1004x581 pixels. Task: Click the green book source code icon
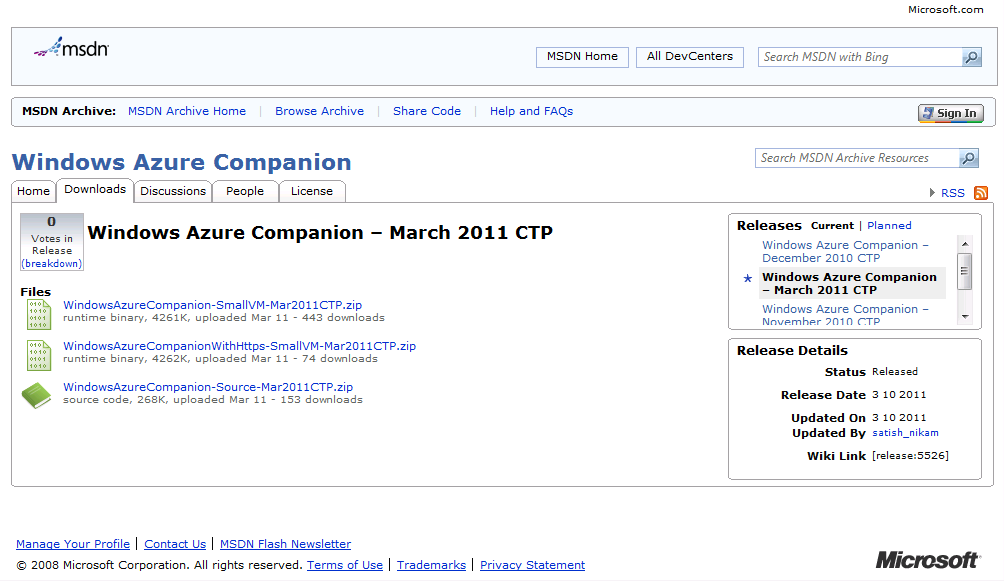(x=36, y=395)
